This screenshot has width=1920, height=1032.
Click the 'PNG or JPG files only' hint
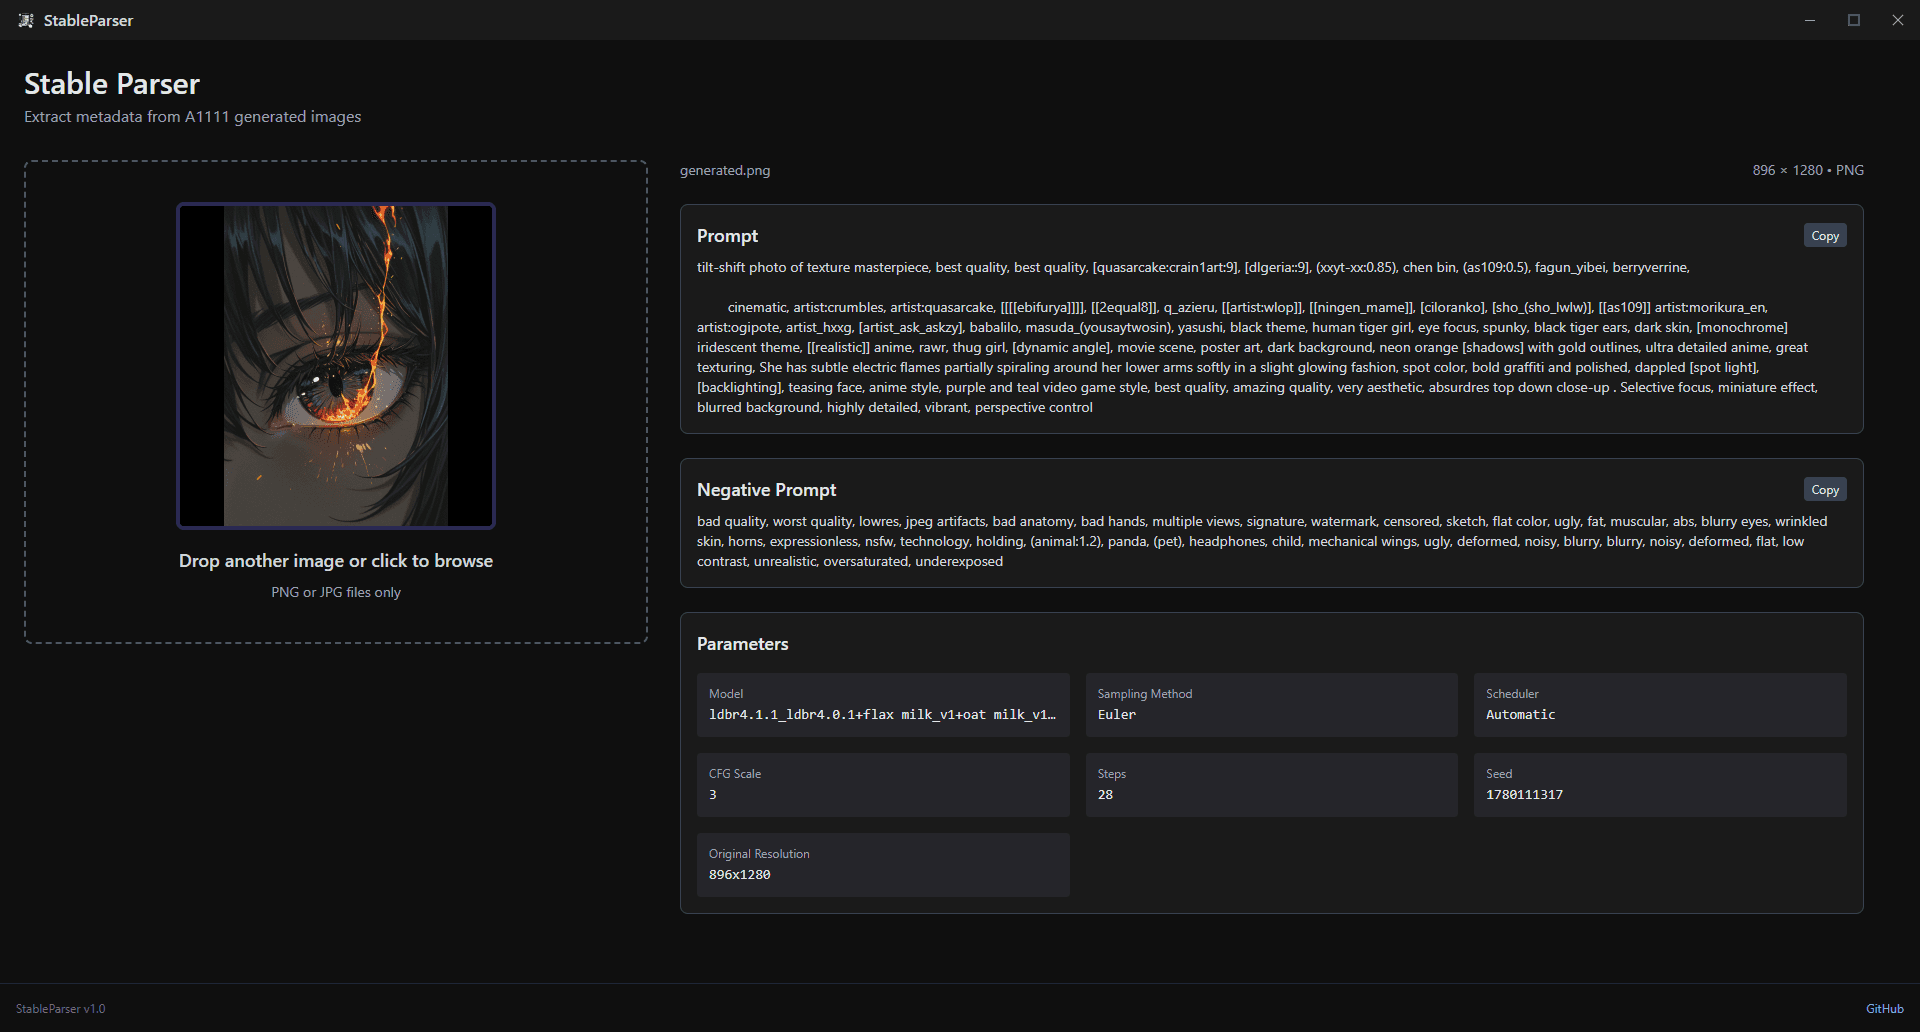pyautogui.click(x=336, y=593)
